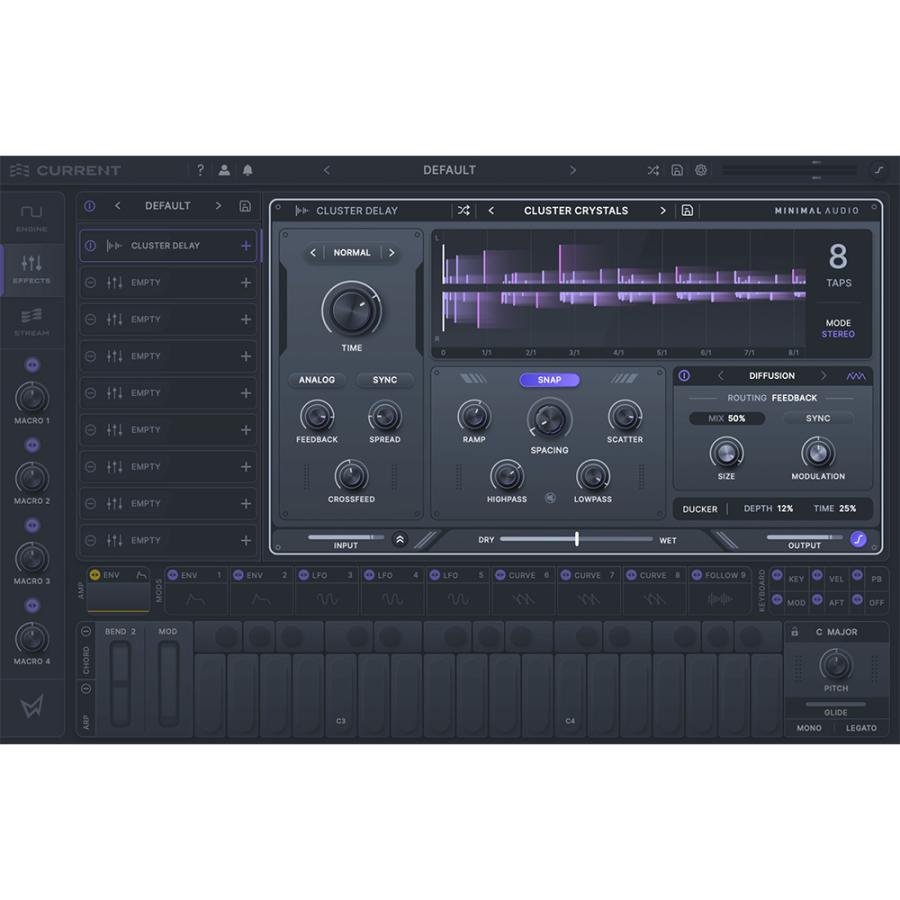Toggle the Cluster Delay slot power
Image resolution: width=900 pixels, height=900 pixels.
(x=91, y=246)
